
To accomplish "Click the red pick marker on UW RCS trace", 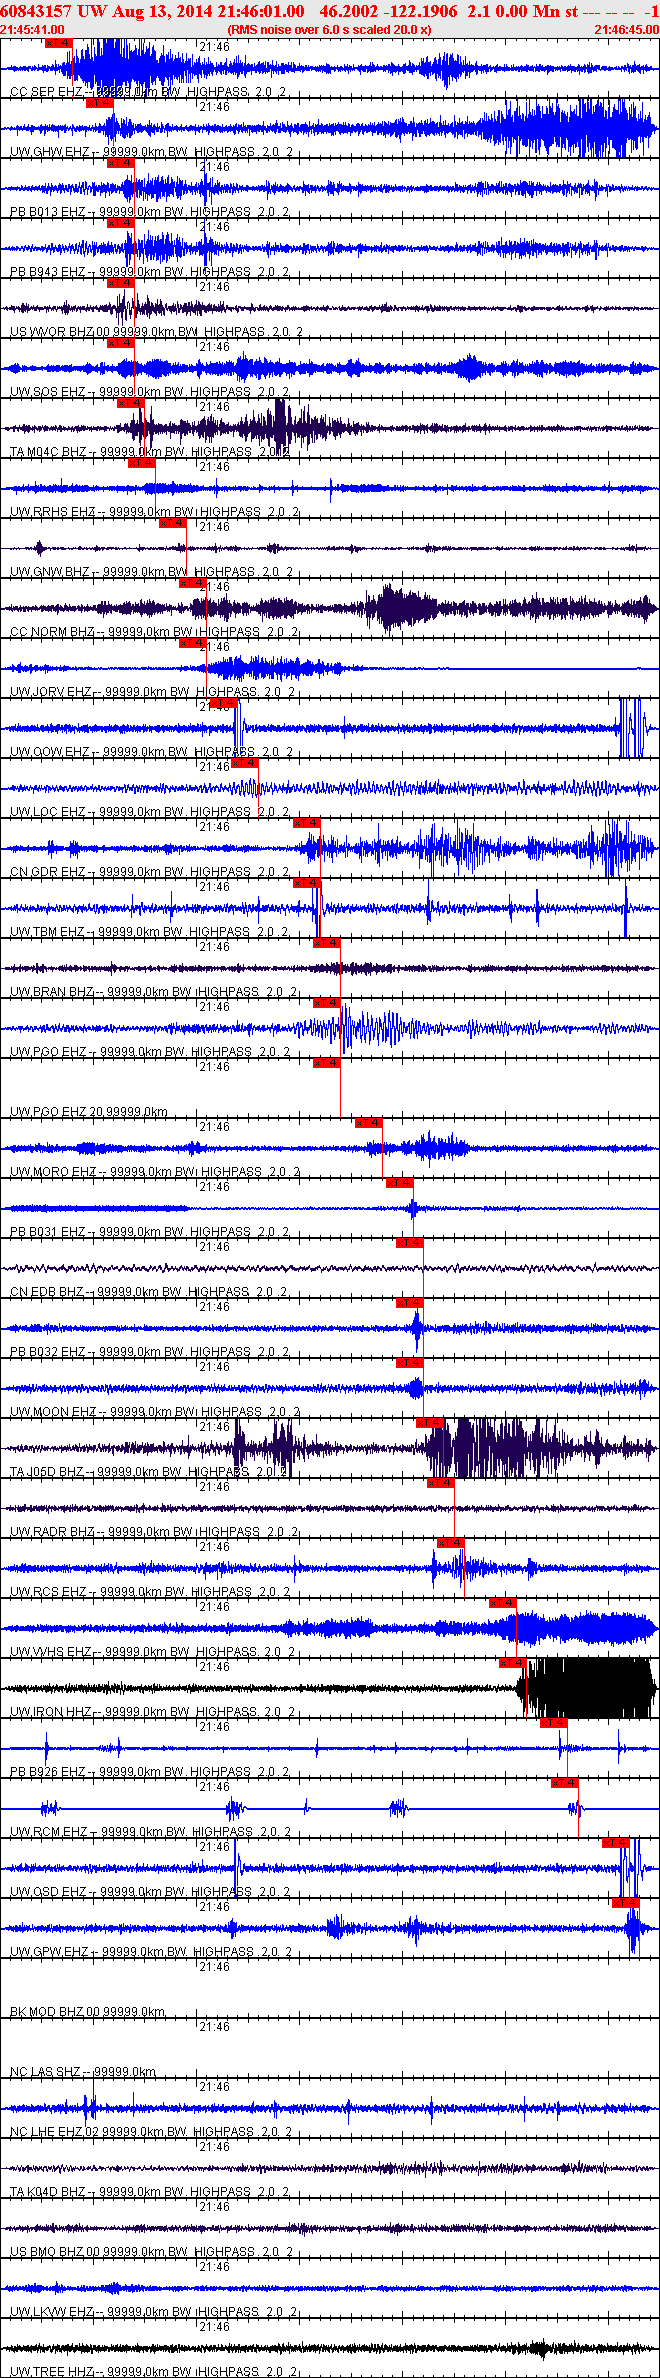I will pos(451,1543).
